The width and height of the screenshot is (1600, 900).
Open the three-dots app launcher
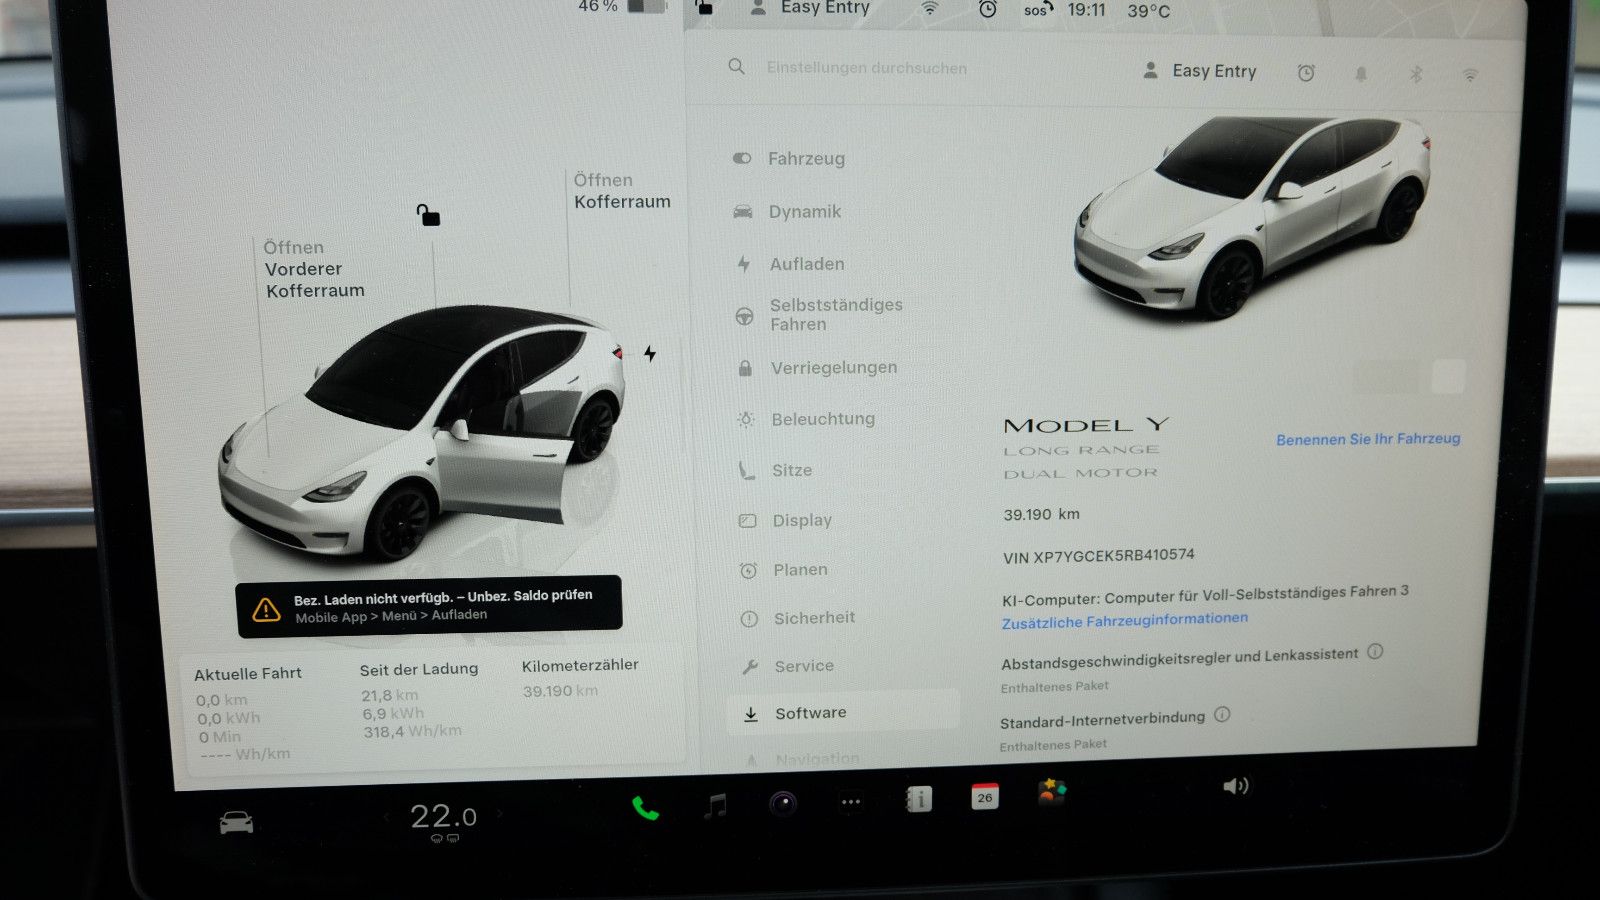851,802
